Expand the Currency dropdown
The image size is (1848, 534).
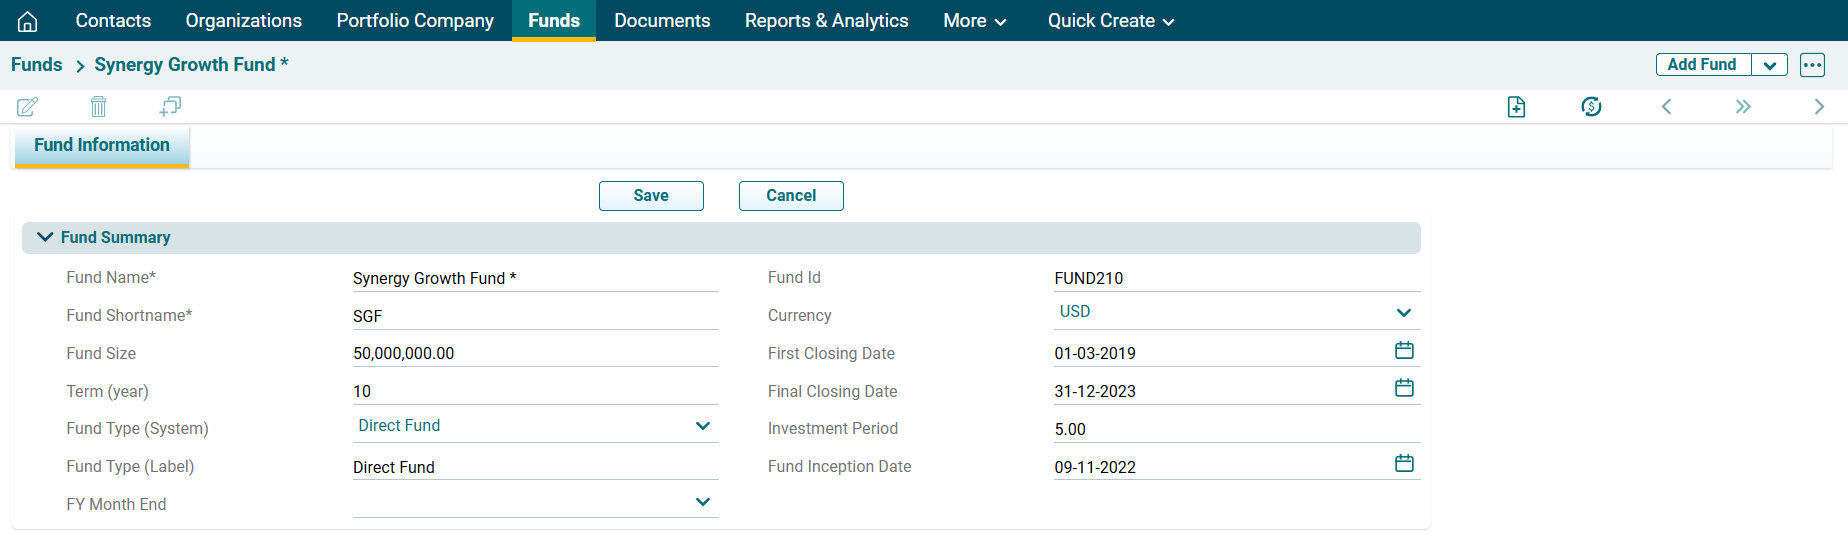pos(1403,313)
